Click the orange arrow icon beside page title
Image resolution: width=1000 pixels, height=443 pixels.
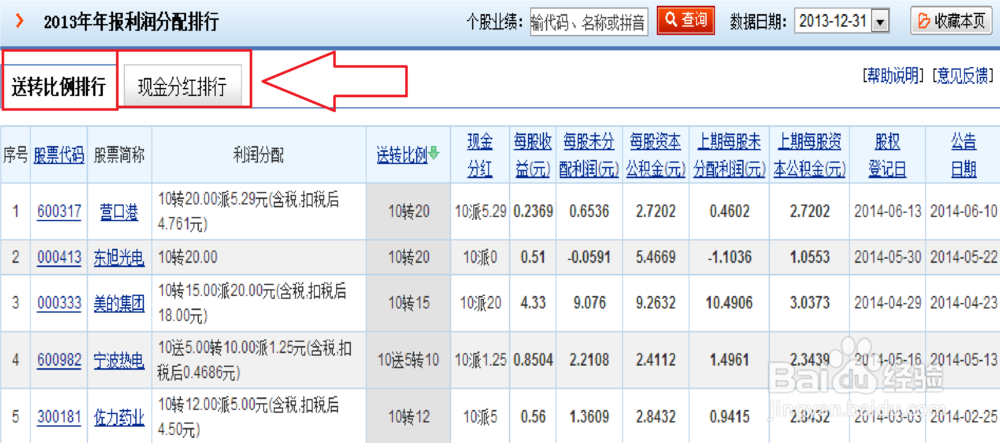[x=20, y=20]
